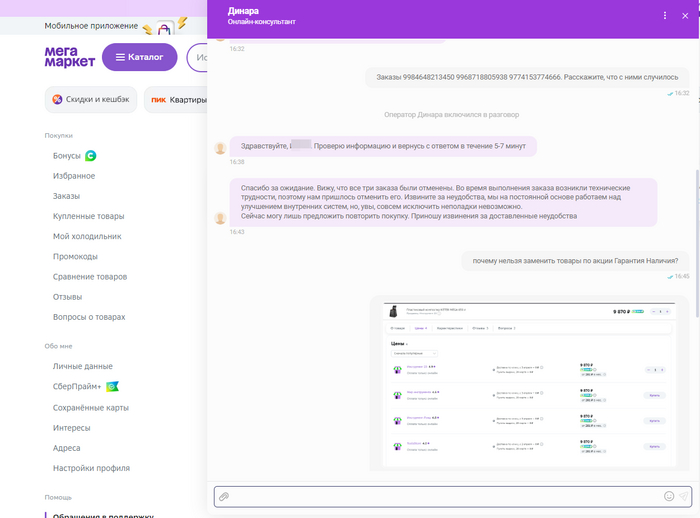Open the chat options three-dot menu

click(665, 16)
